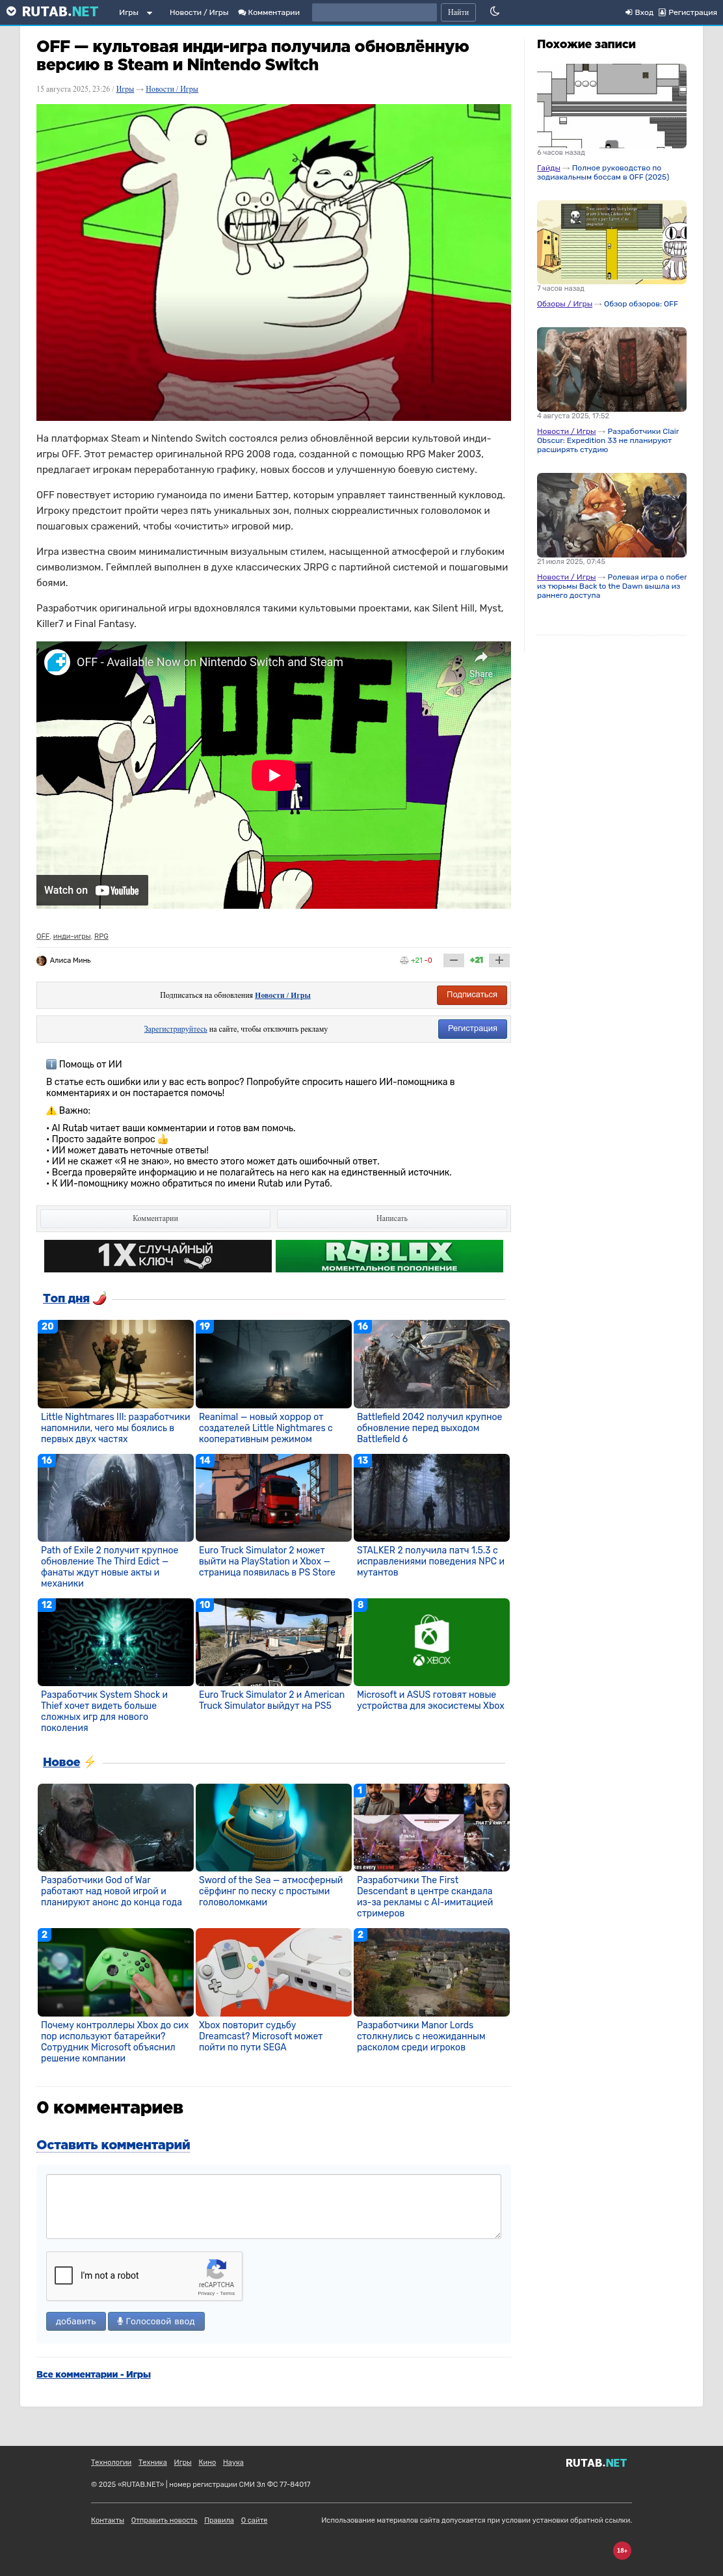Click the Вход login icon link

point(639,12)
